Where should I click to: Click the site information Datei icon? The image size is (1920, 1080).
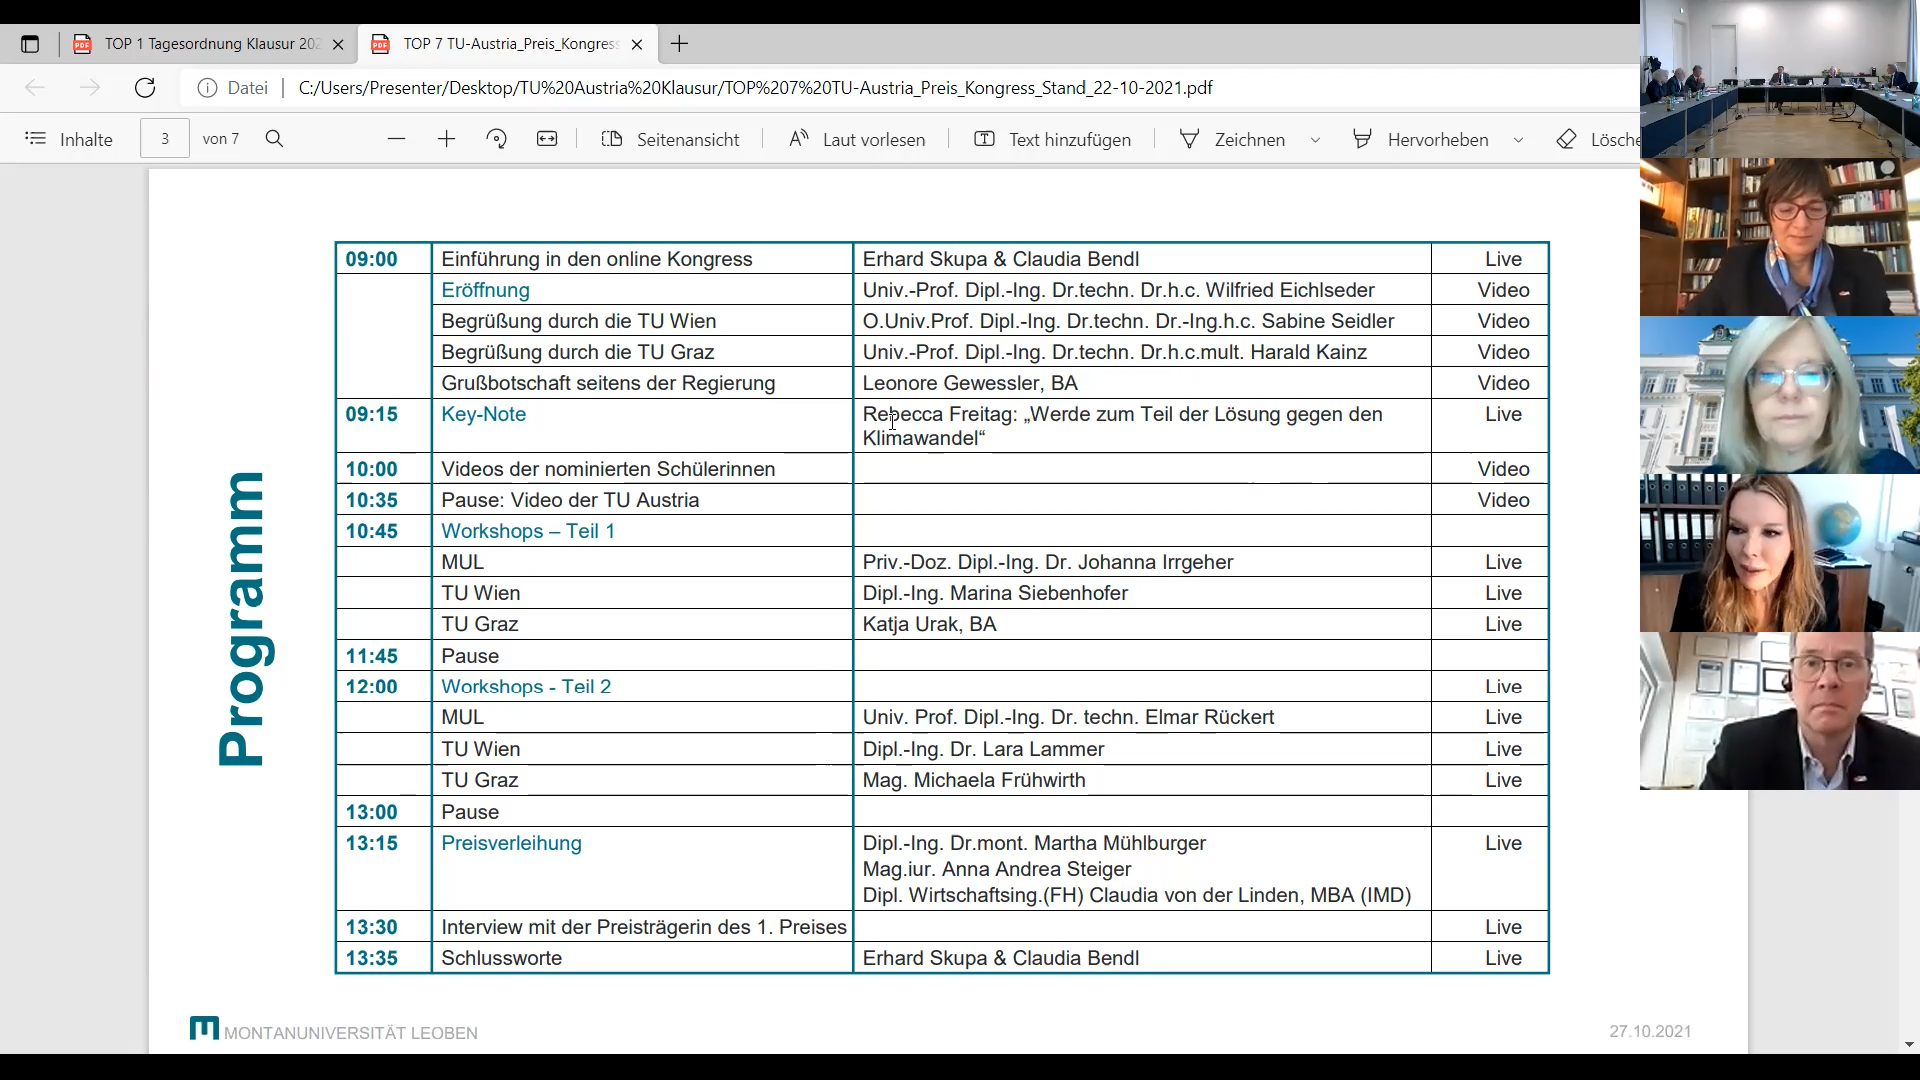208,88
